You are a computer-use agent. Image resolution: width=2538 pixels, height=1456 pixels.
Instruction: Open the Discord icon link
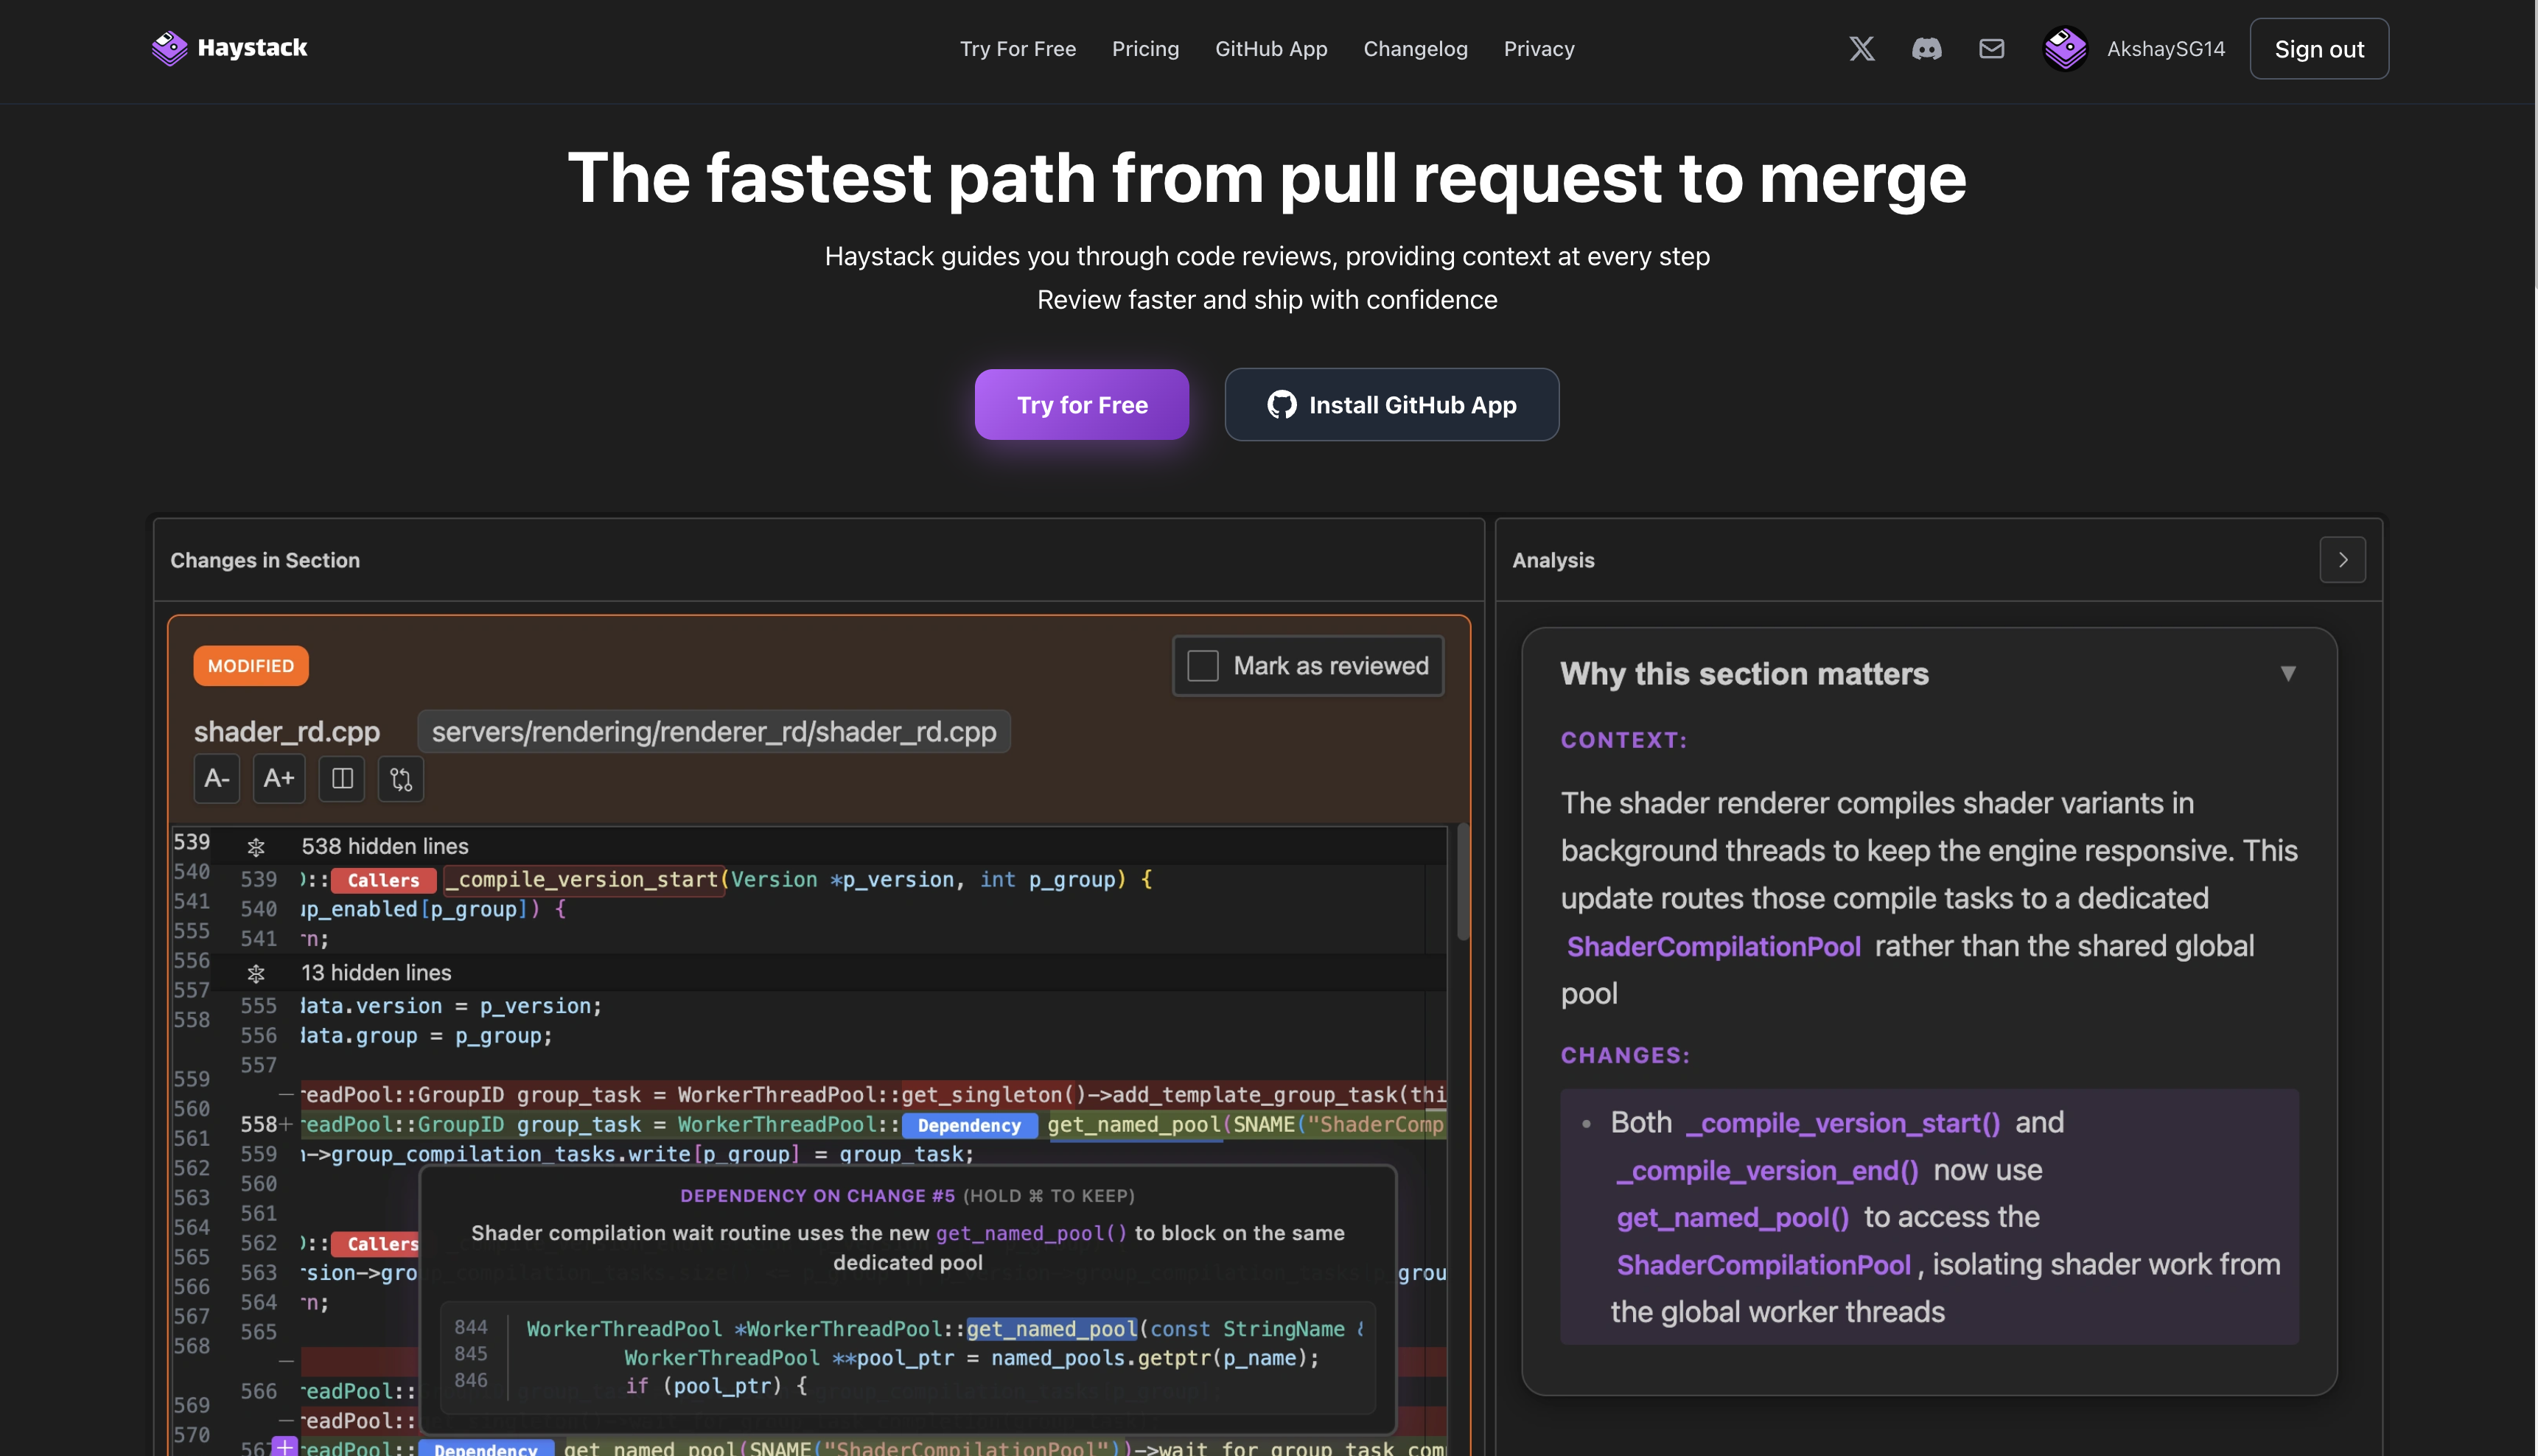(1926, 48)
